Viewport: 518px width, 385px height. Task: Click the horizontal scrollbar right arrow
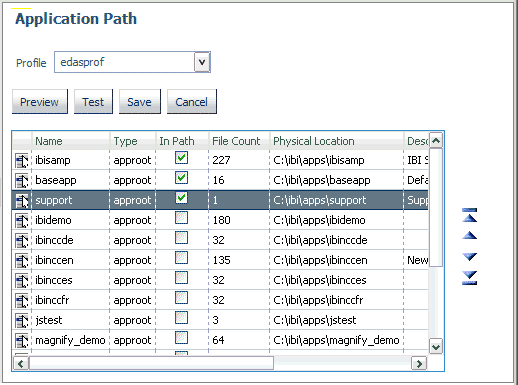[419, 363]
